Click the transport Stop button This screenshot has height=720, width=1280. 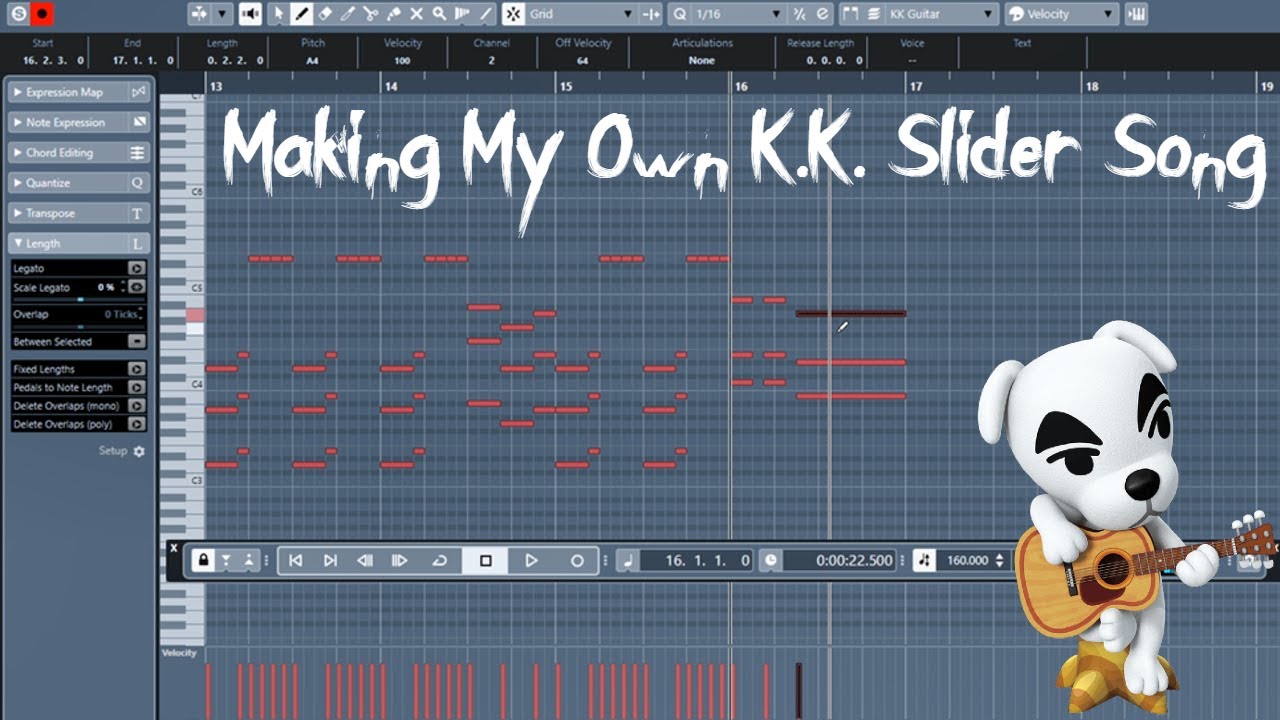point(485,560)
